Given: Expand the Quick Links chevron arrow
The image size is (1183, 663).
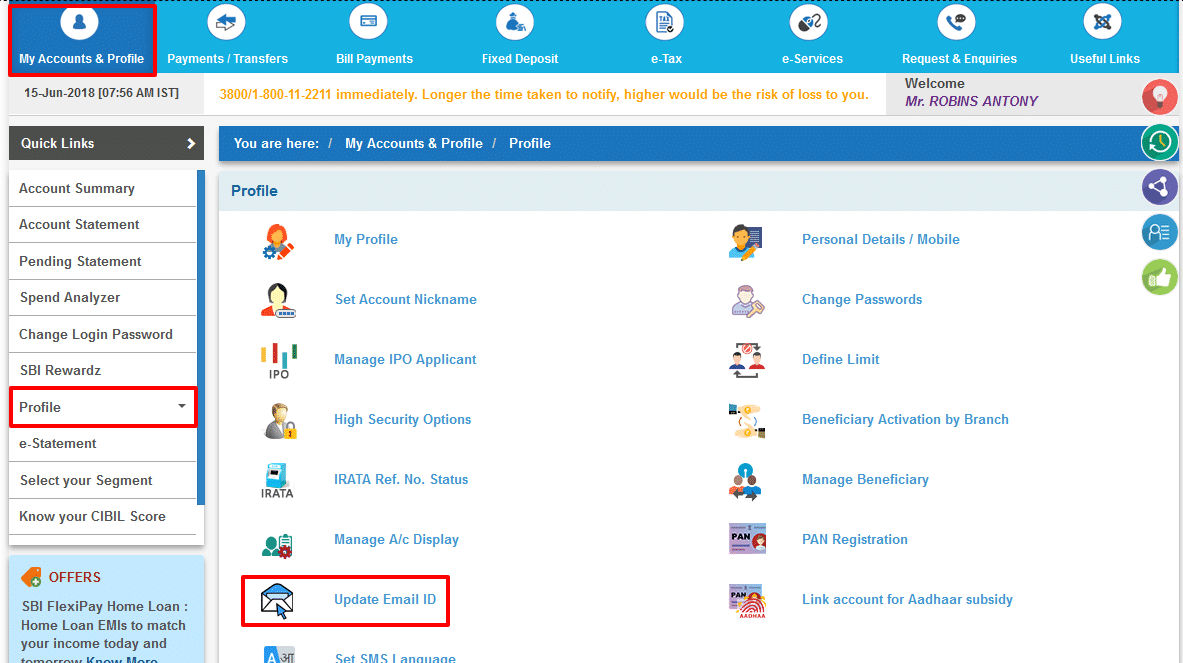Looking at the screenshot, I should [x=191, y=143].
